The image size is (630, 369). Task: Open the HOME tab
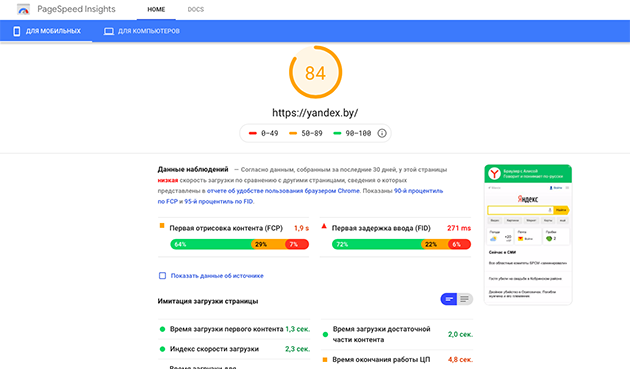[x=156, y=9]
